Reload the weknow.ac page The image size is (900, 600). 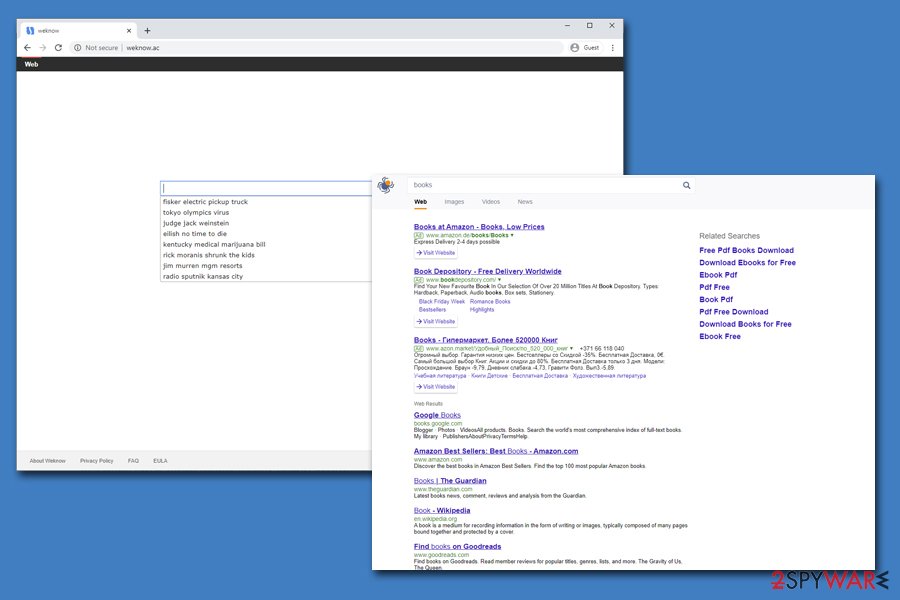point(58,48)
